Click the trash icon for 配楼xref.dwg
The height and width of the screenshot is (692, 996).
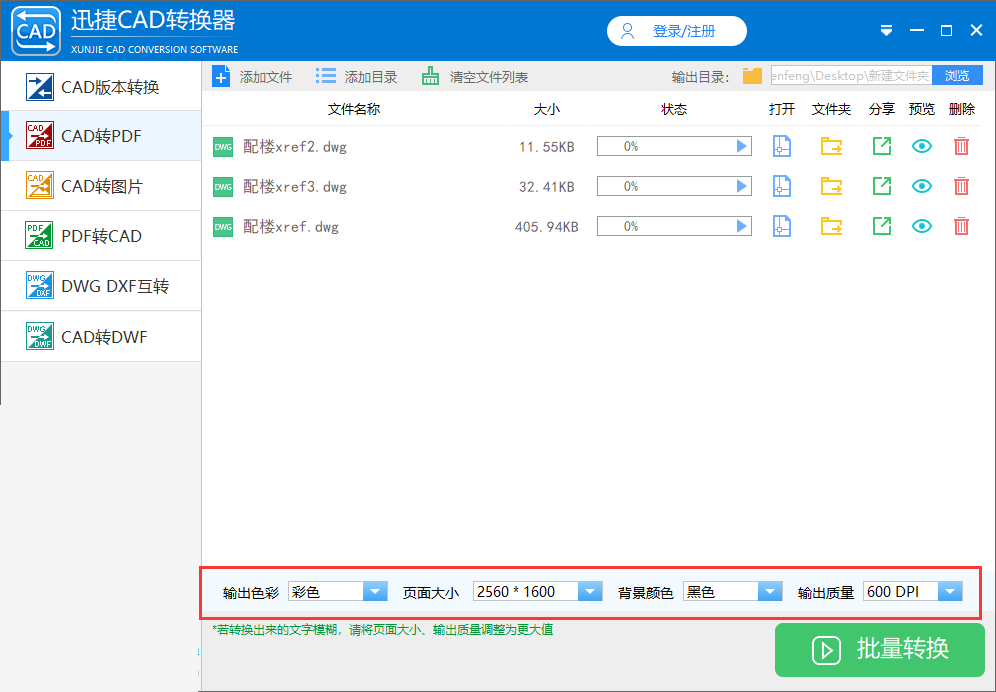[x=961, y=226]
